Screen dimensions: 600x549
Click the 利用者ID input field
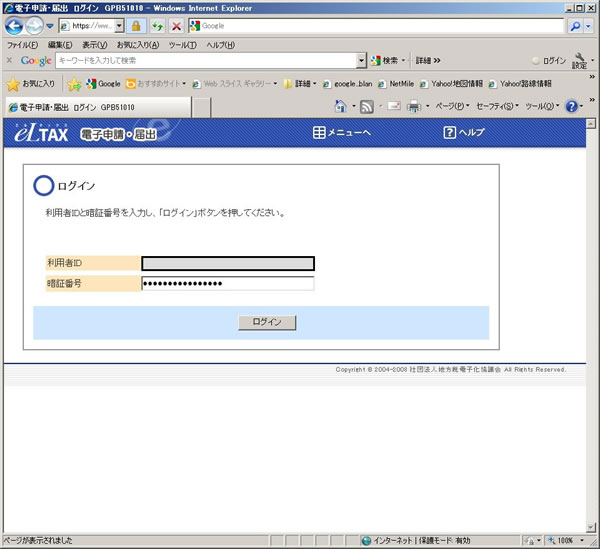click(x=228, y=264)
